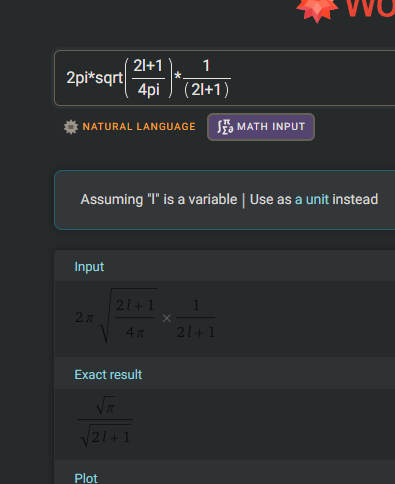Viewport: 395px width, 484px height.
Task: Click the gear icon beside Natural Language
Action: [71, 127]
